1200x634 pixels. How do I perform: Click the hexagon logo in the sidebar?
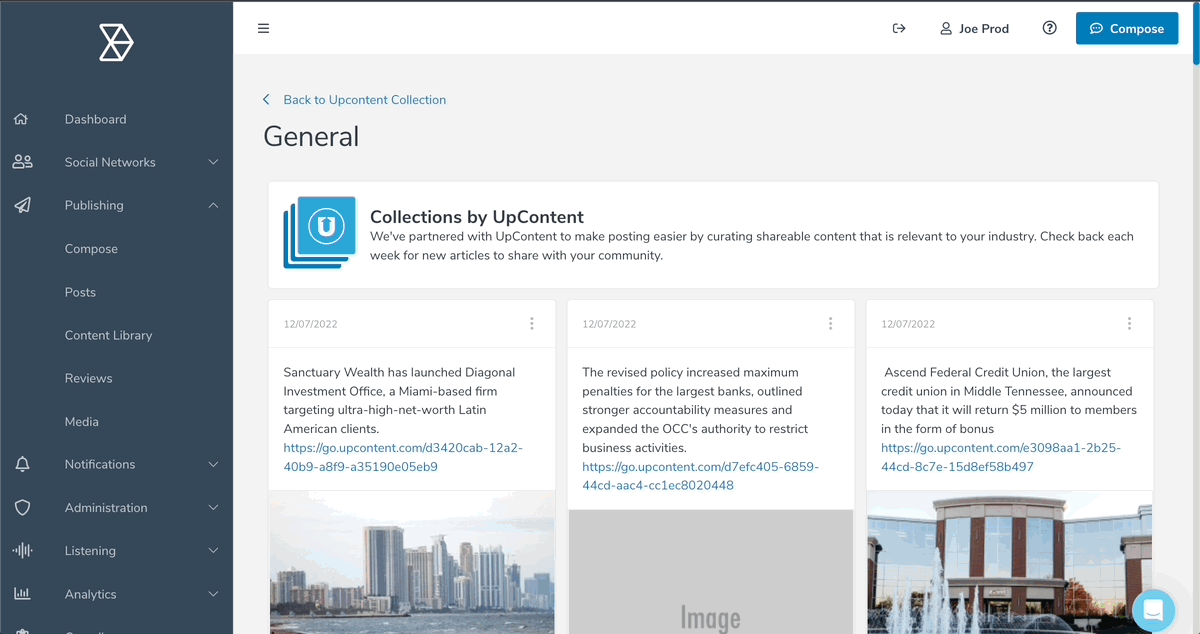(x=116, y=42)
